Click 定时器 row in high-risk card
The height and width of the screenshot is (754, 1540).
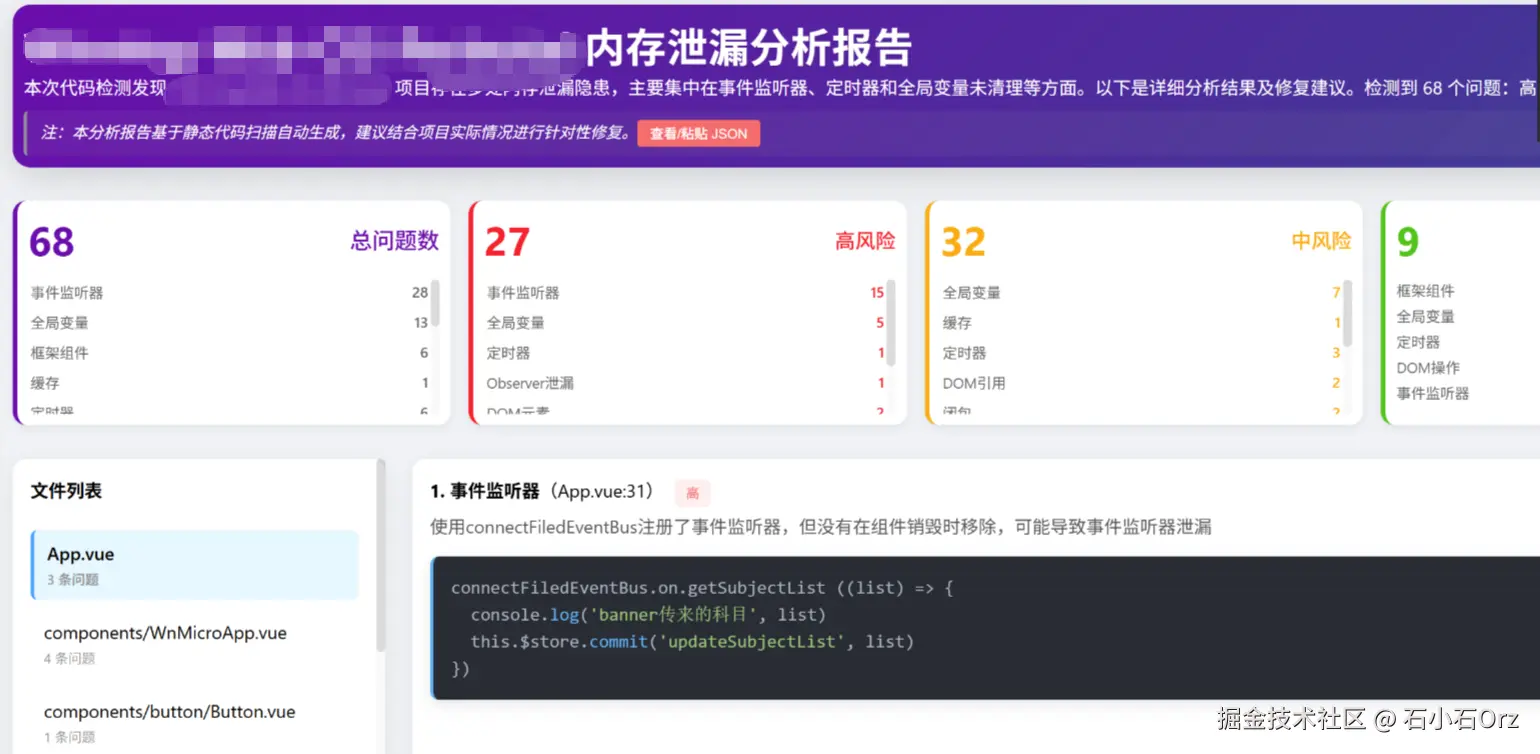[x=685, y=353]
